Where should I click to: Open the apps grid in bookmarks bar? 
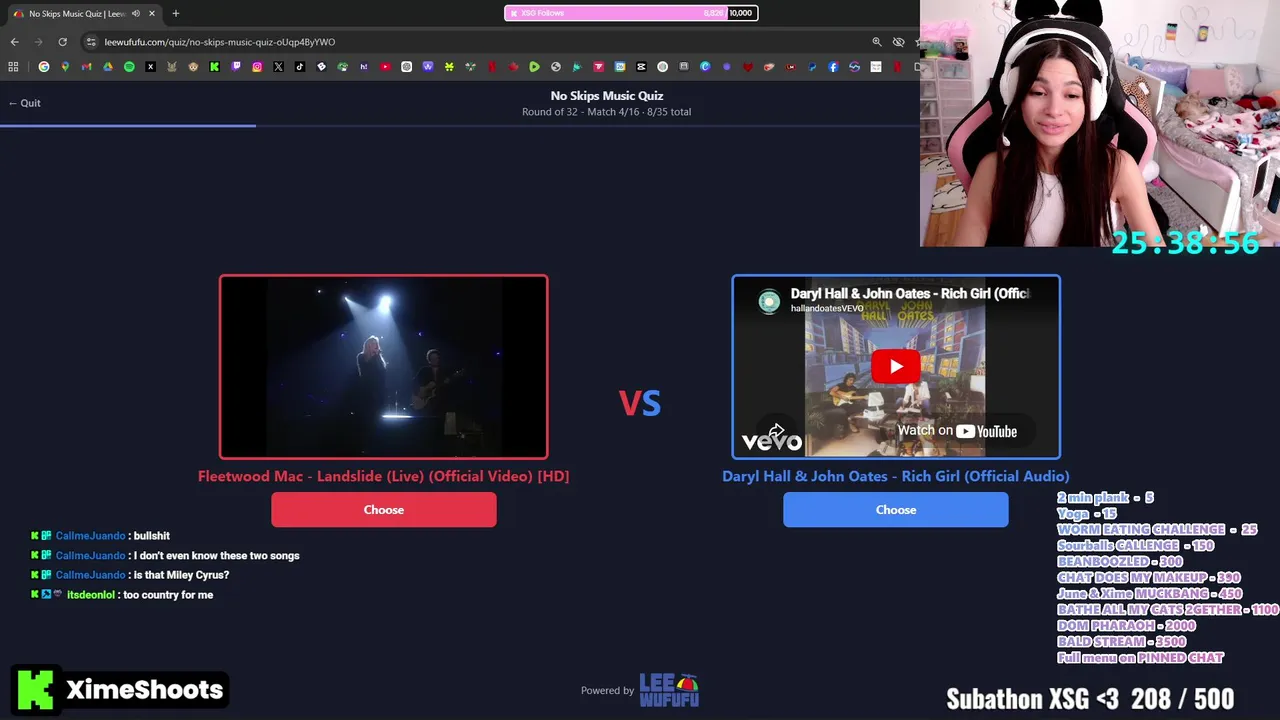click(x=13, y=67)
